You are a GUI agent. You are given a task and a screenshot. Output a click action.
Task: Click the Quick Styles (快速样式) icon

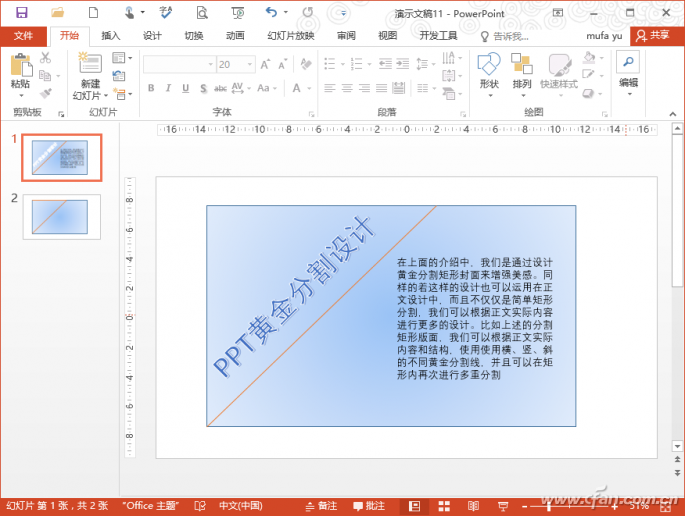pos(560,70)
